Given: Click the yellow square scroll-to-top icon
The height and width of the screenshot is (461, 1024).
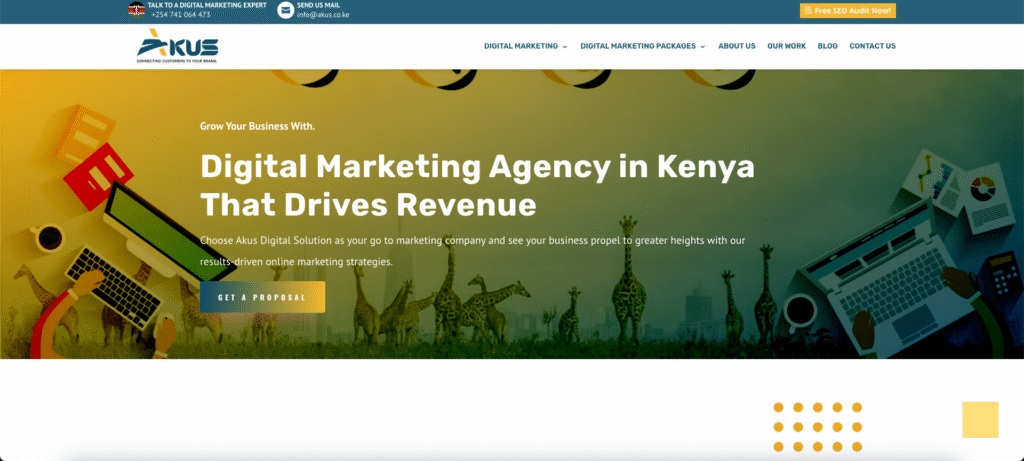Looking at the screenshot, I should tap(980, 419).
